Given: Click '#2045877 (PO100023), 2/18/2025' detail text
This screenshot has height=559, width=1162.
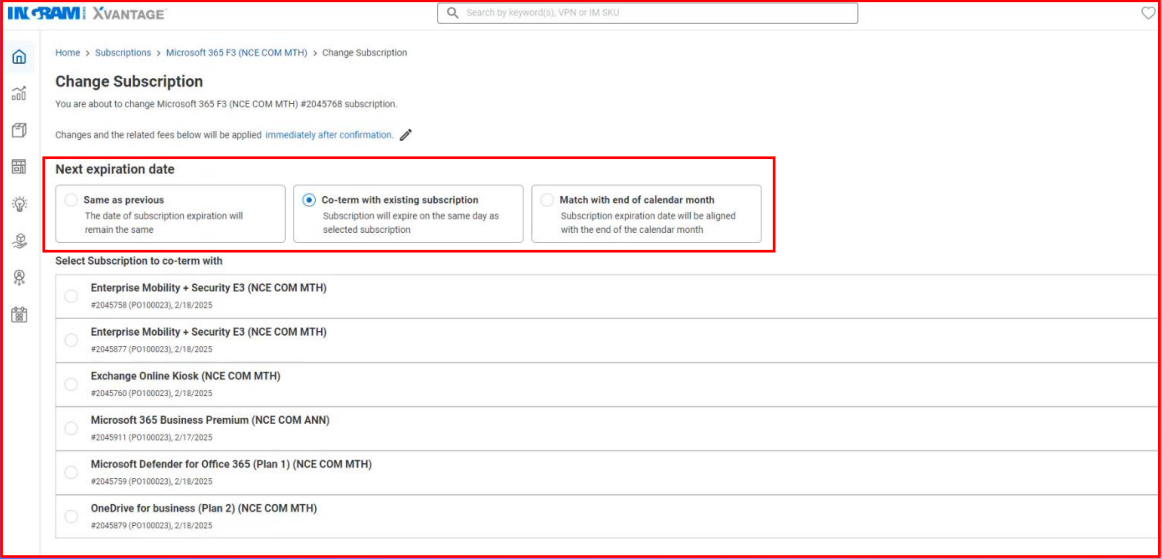Looking at the screenshot, I should point(152,349).
